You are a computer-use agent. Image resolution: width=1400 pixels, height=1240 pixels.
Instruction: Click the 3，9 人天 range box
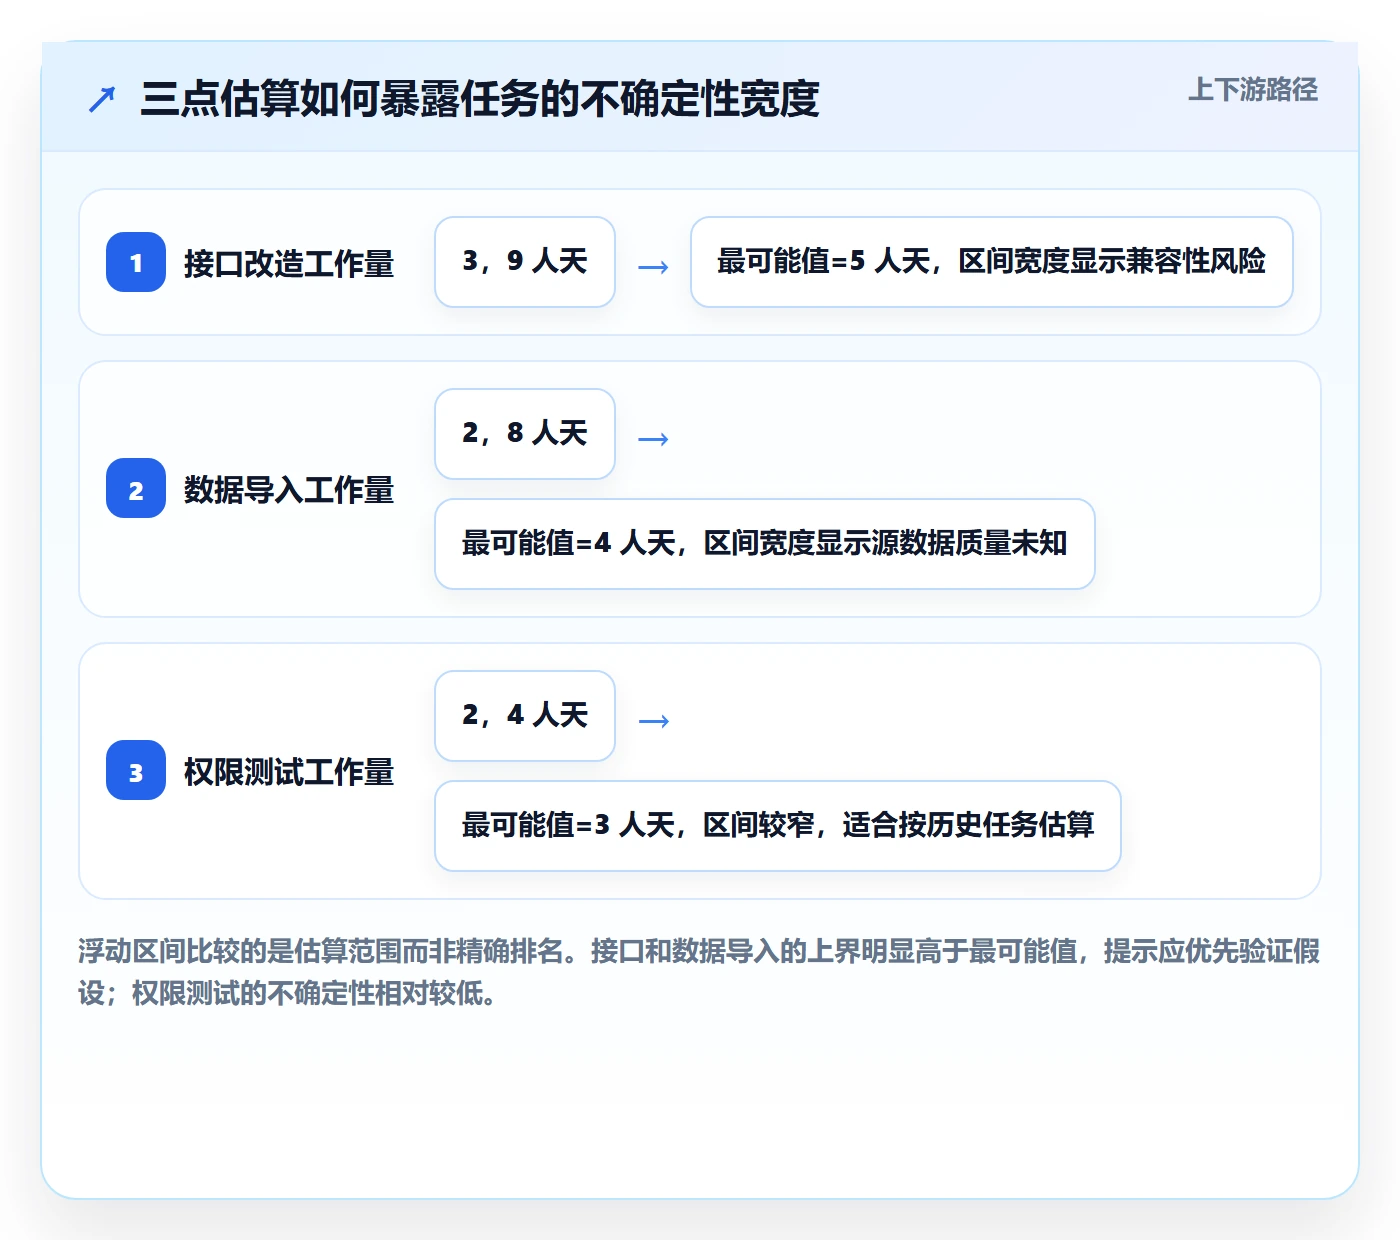pos(525,262)
